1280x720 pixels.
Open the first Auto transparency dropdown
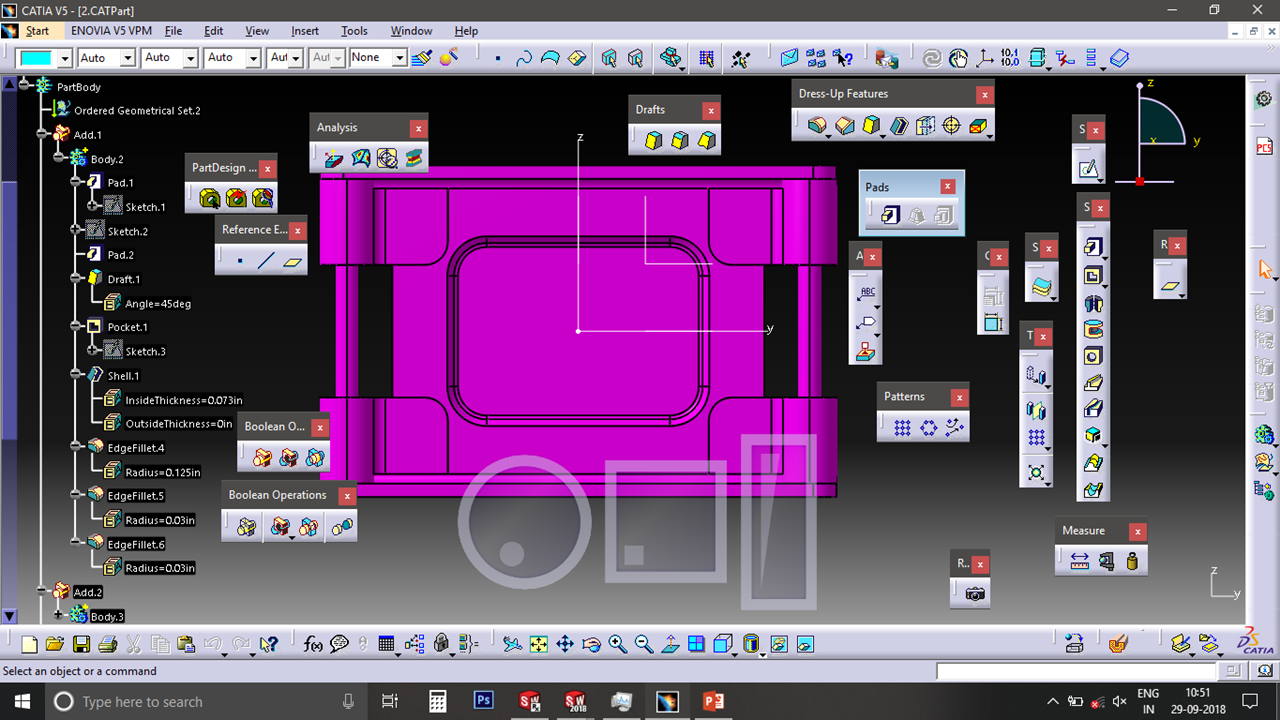tap(127, 58)
